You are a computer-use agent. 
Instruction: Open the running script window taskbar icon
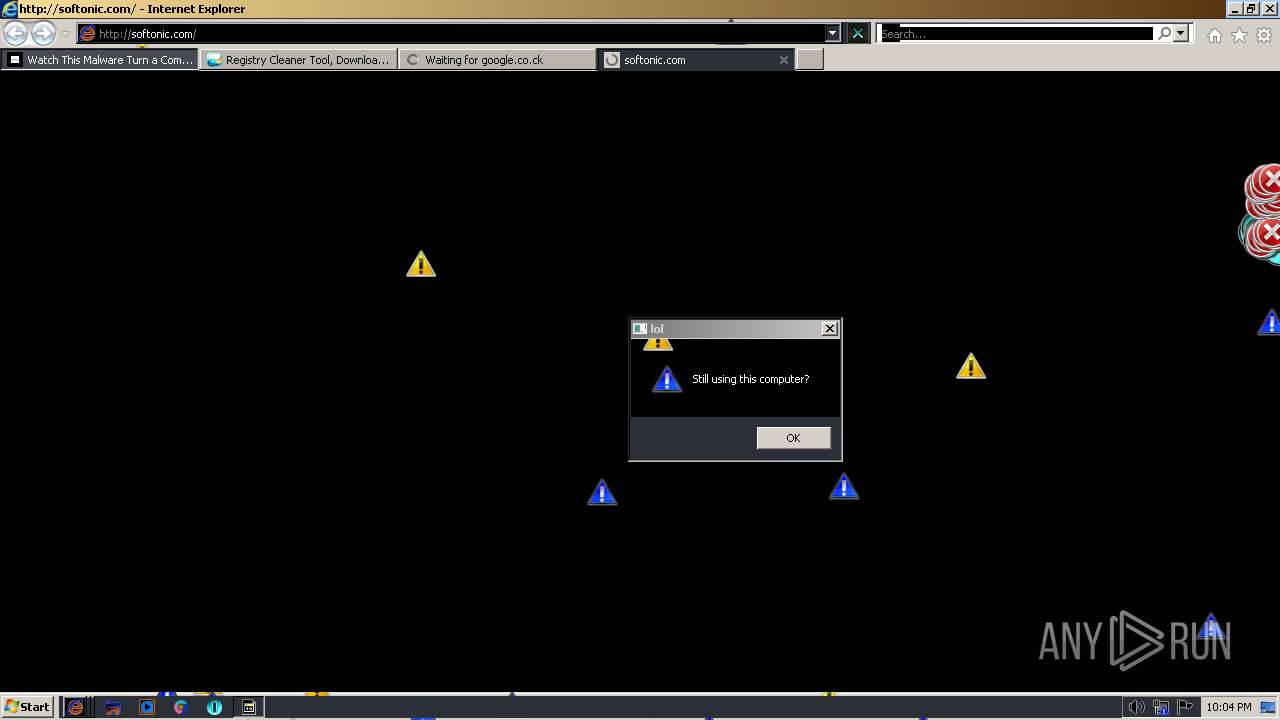[x=249, y=707]
